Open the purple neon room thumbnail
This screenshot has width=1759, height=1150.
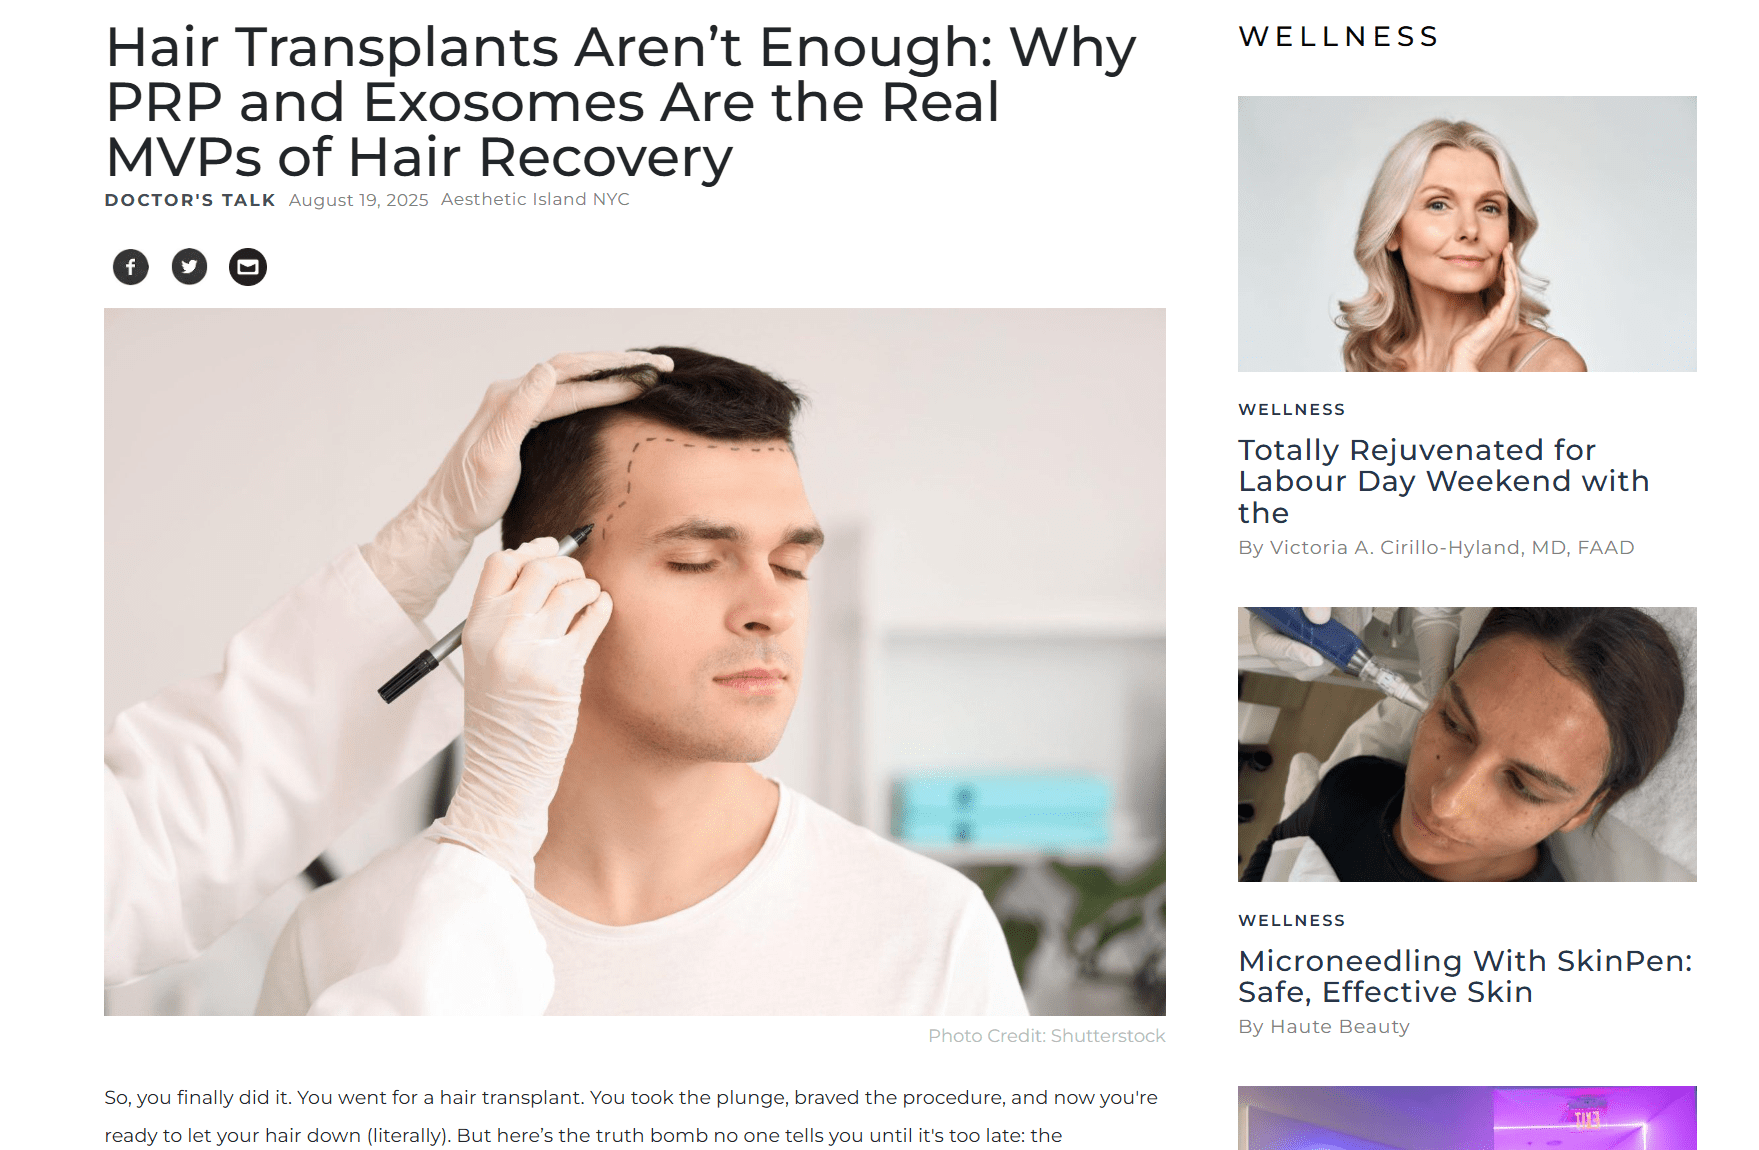pyautogui.click(x=1467, y=1118)
